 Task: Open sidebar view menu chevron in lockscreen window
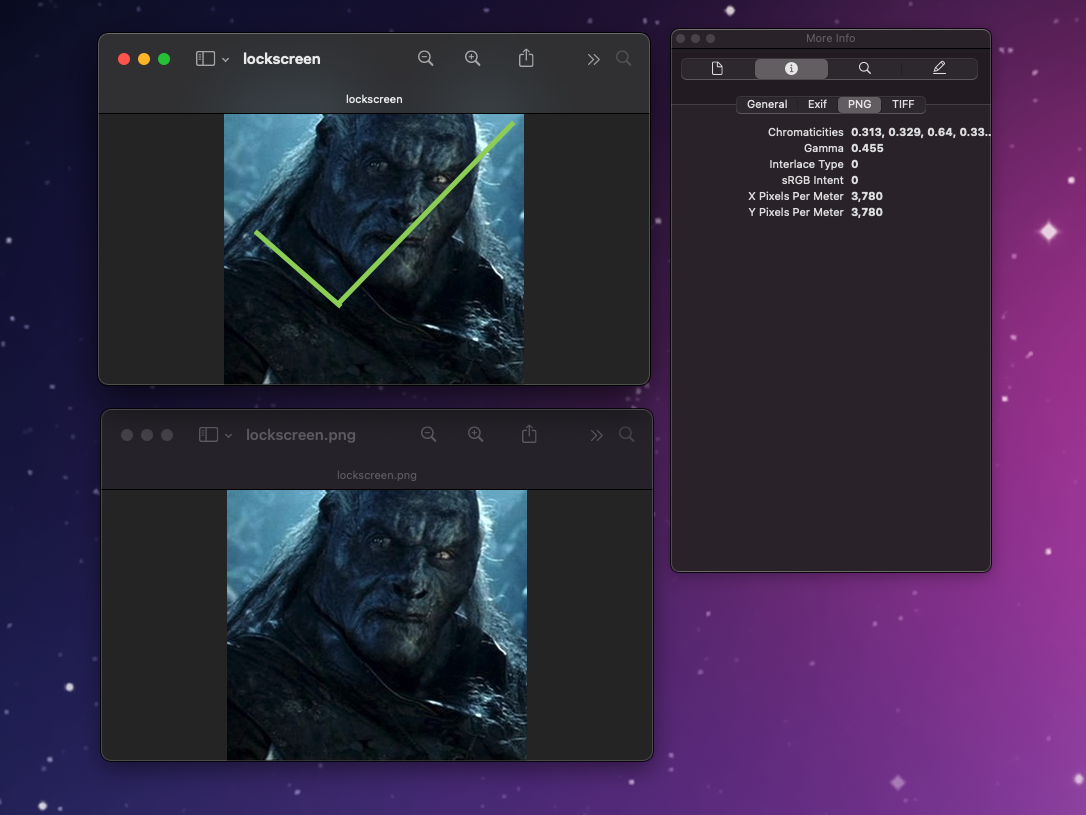tap(226, 60)
